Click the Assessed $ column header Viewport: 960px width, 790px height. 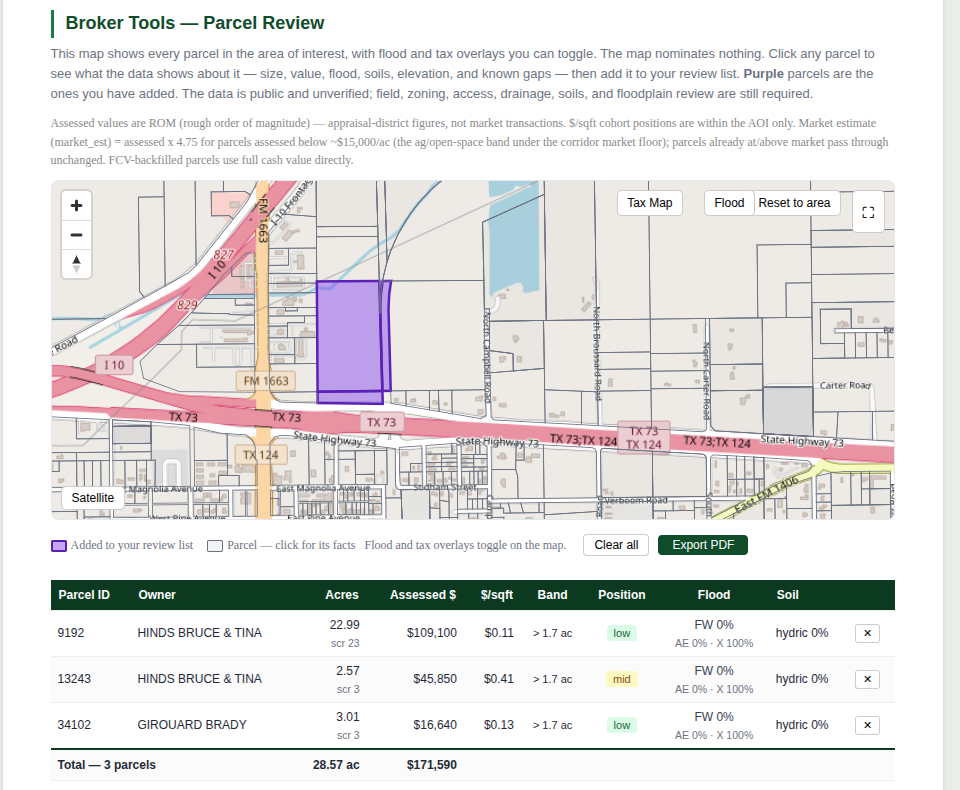(423, 595)
